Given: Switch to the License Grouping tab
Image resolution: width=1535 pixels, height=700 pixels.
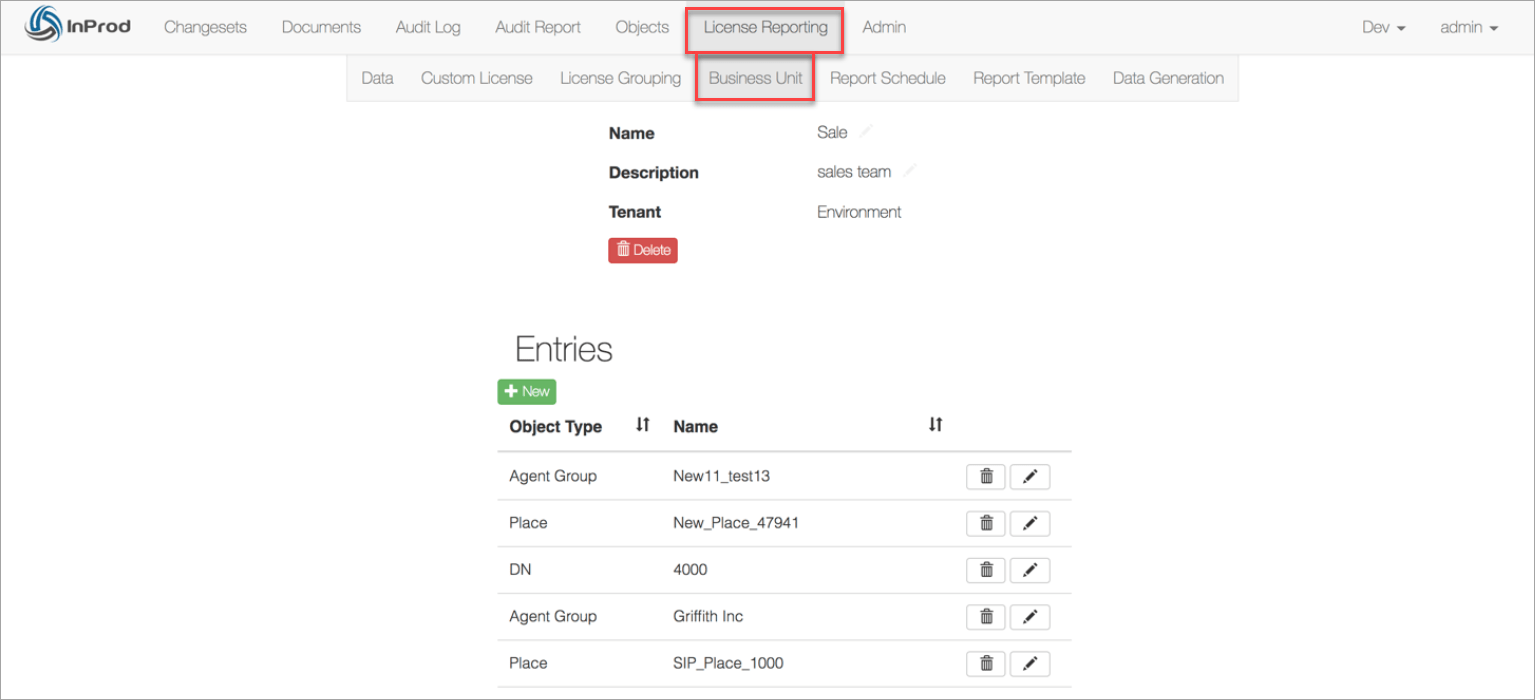Looking at the screenshot, I should [620, 78].
